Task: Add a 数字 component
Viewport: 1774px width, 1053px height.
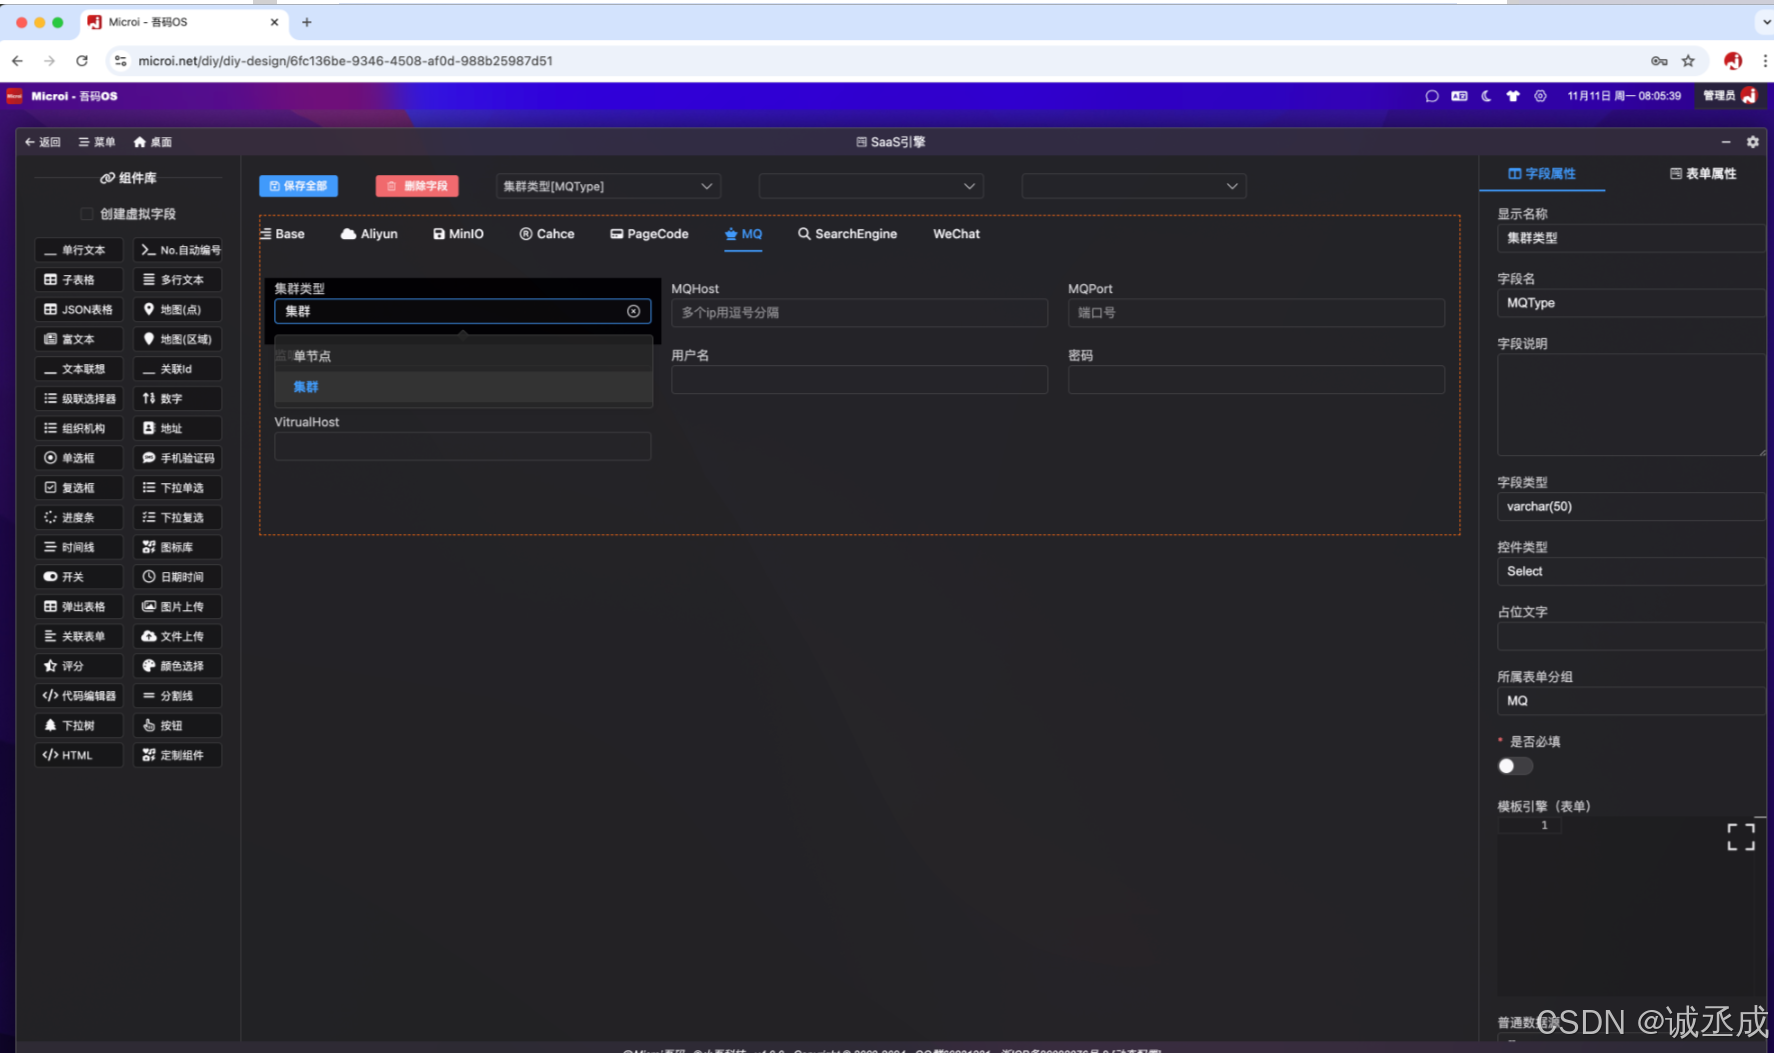Action: [178, 398]
